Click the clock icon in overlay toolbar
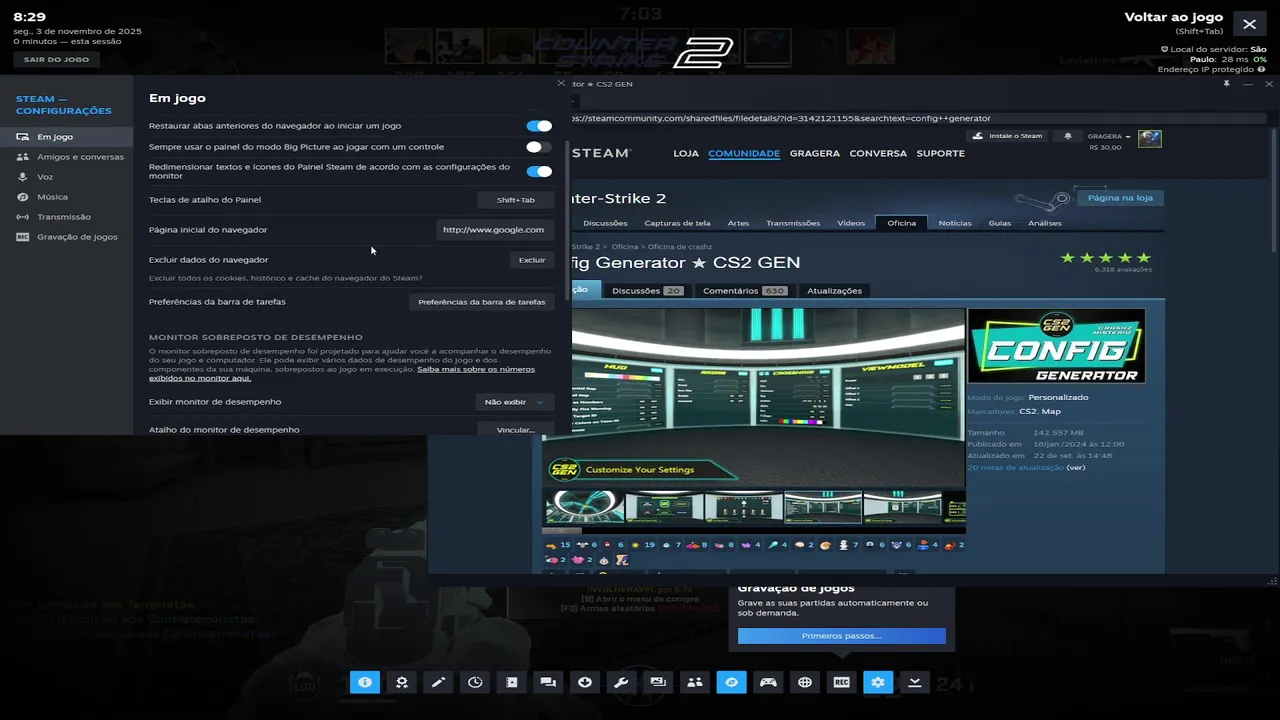1280x720 pixels. (x=475, y=682)
